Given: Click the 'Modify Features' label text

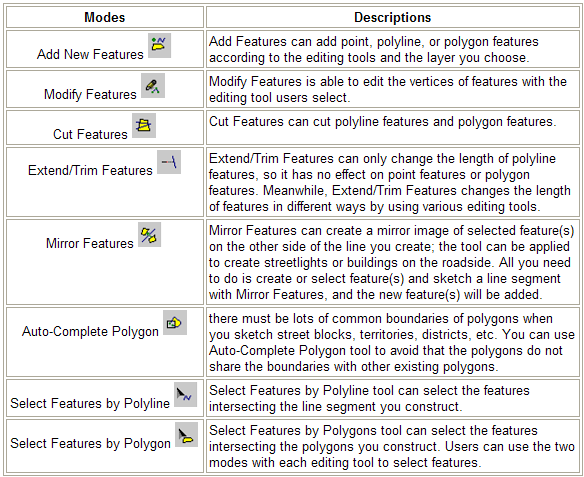Looking at the screenshot, I should click(90, 94).
